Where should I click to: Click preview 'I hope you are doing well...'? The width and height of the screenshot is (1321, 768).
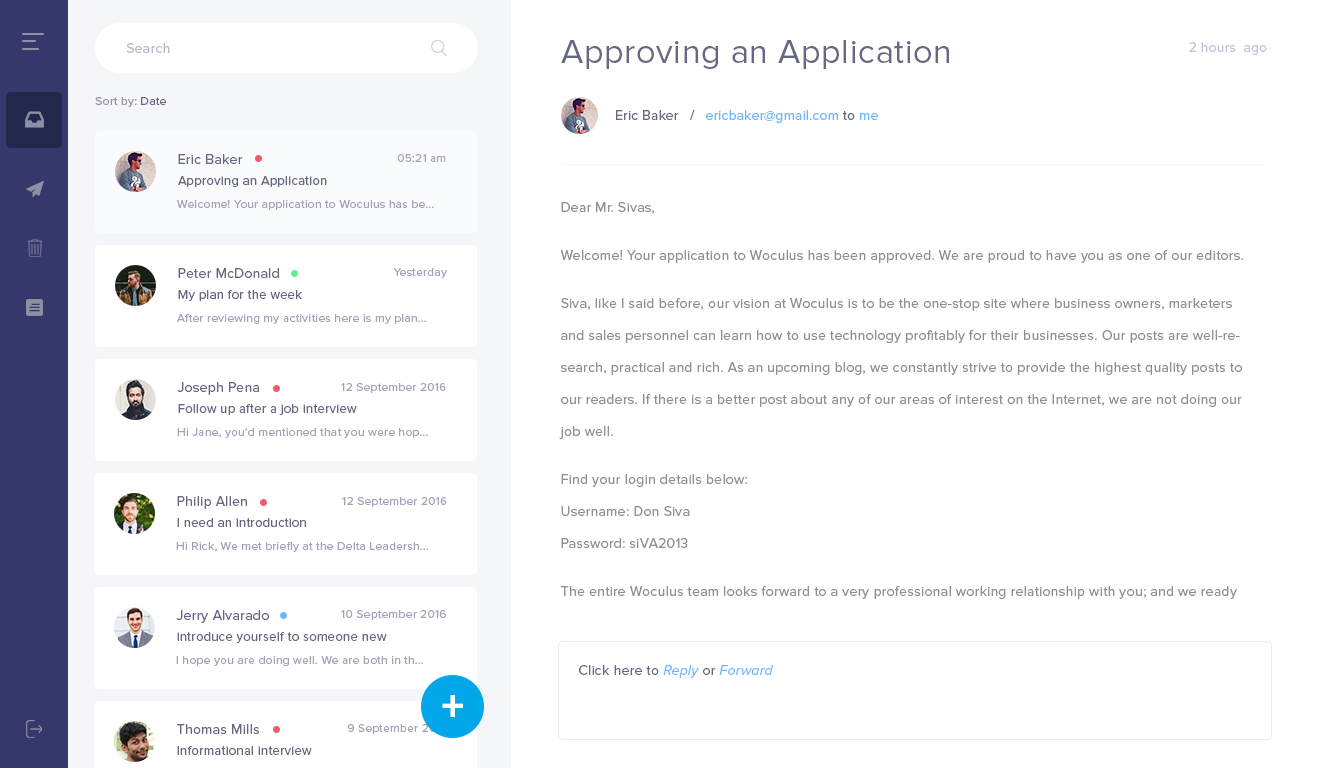(300, 660)
